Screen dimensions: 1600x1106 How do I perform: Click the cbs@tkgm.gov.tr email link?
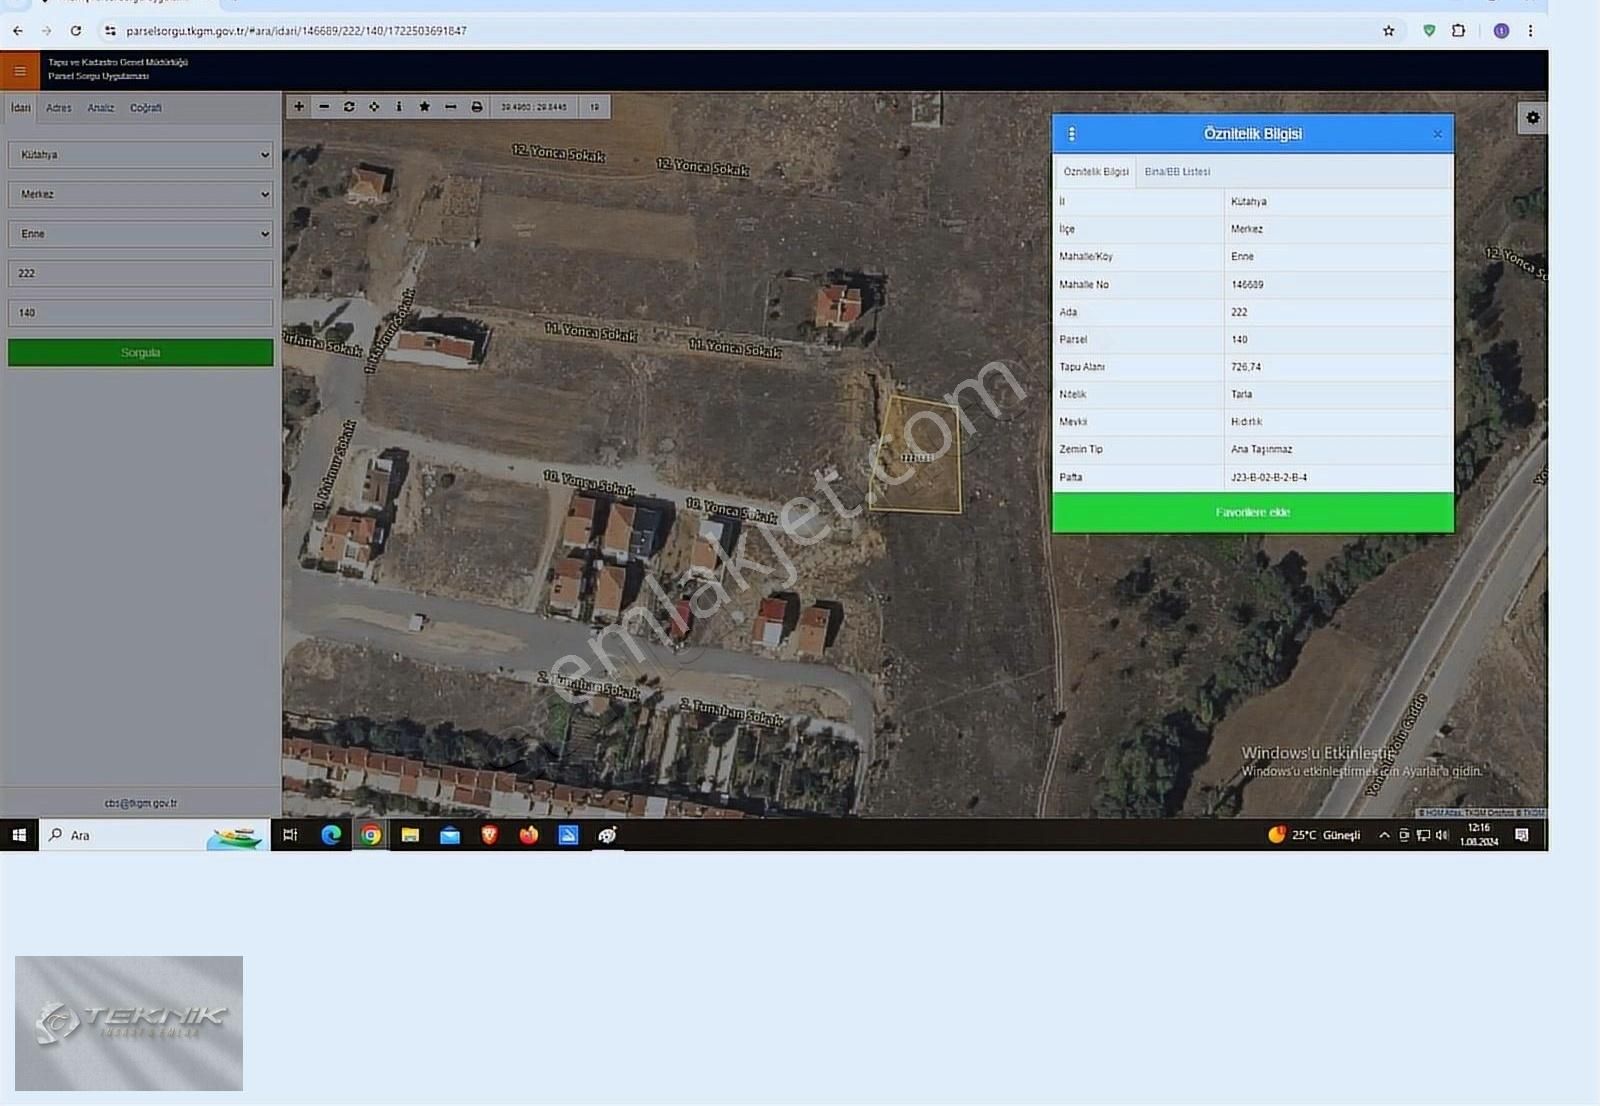[x=141, y=803]
